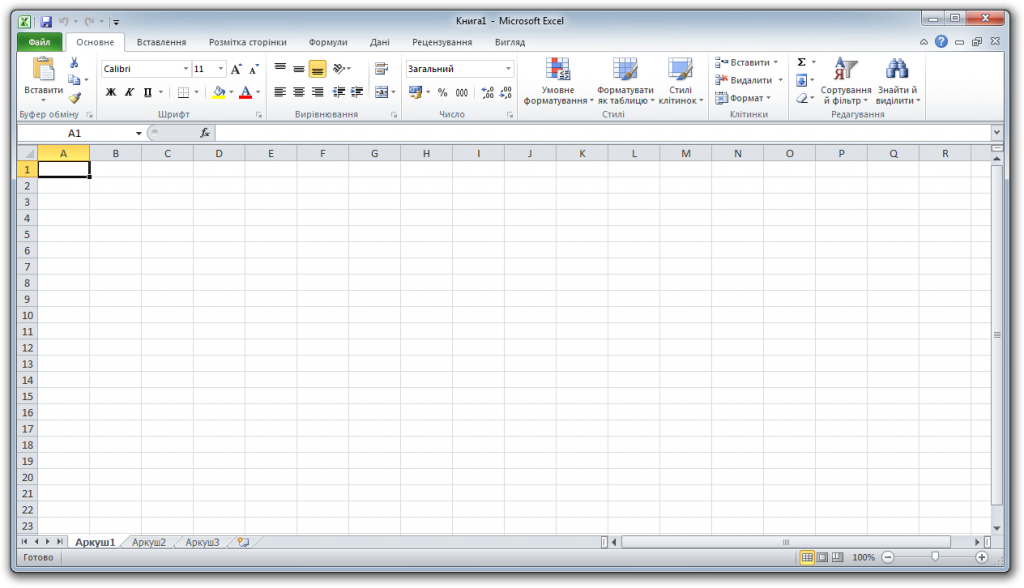Image resolution: width=1024 pixels, height=588 pixels.
Task: Open the text orientation tool
Action: (339, 69)
